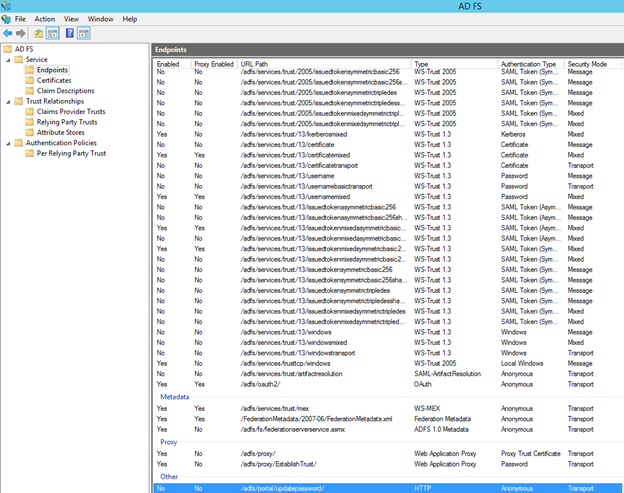
Task: Collapse the Service tree node
Action: pyautogui.click(x=7, y=60)
